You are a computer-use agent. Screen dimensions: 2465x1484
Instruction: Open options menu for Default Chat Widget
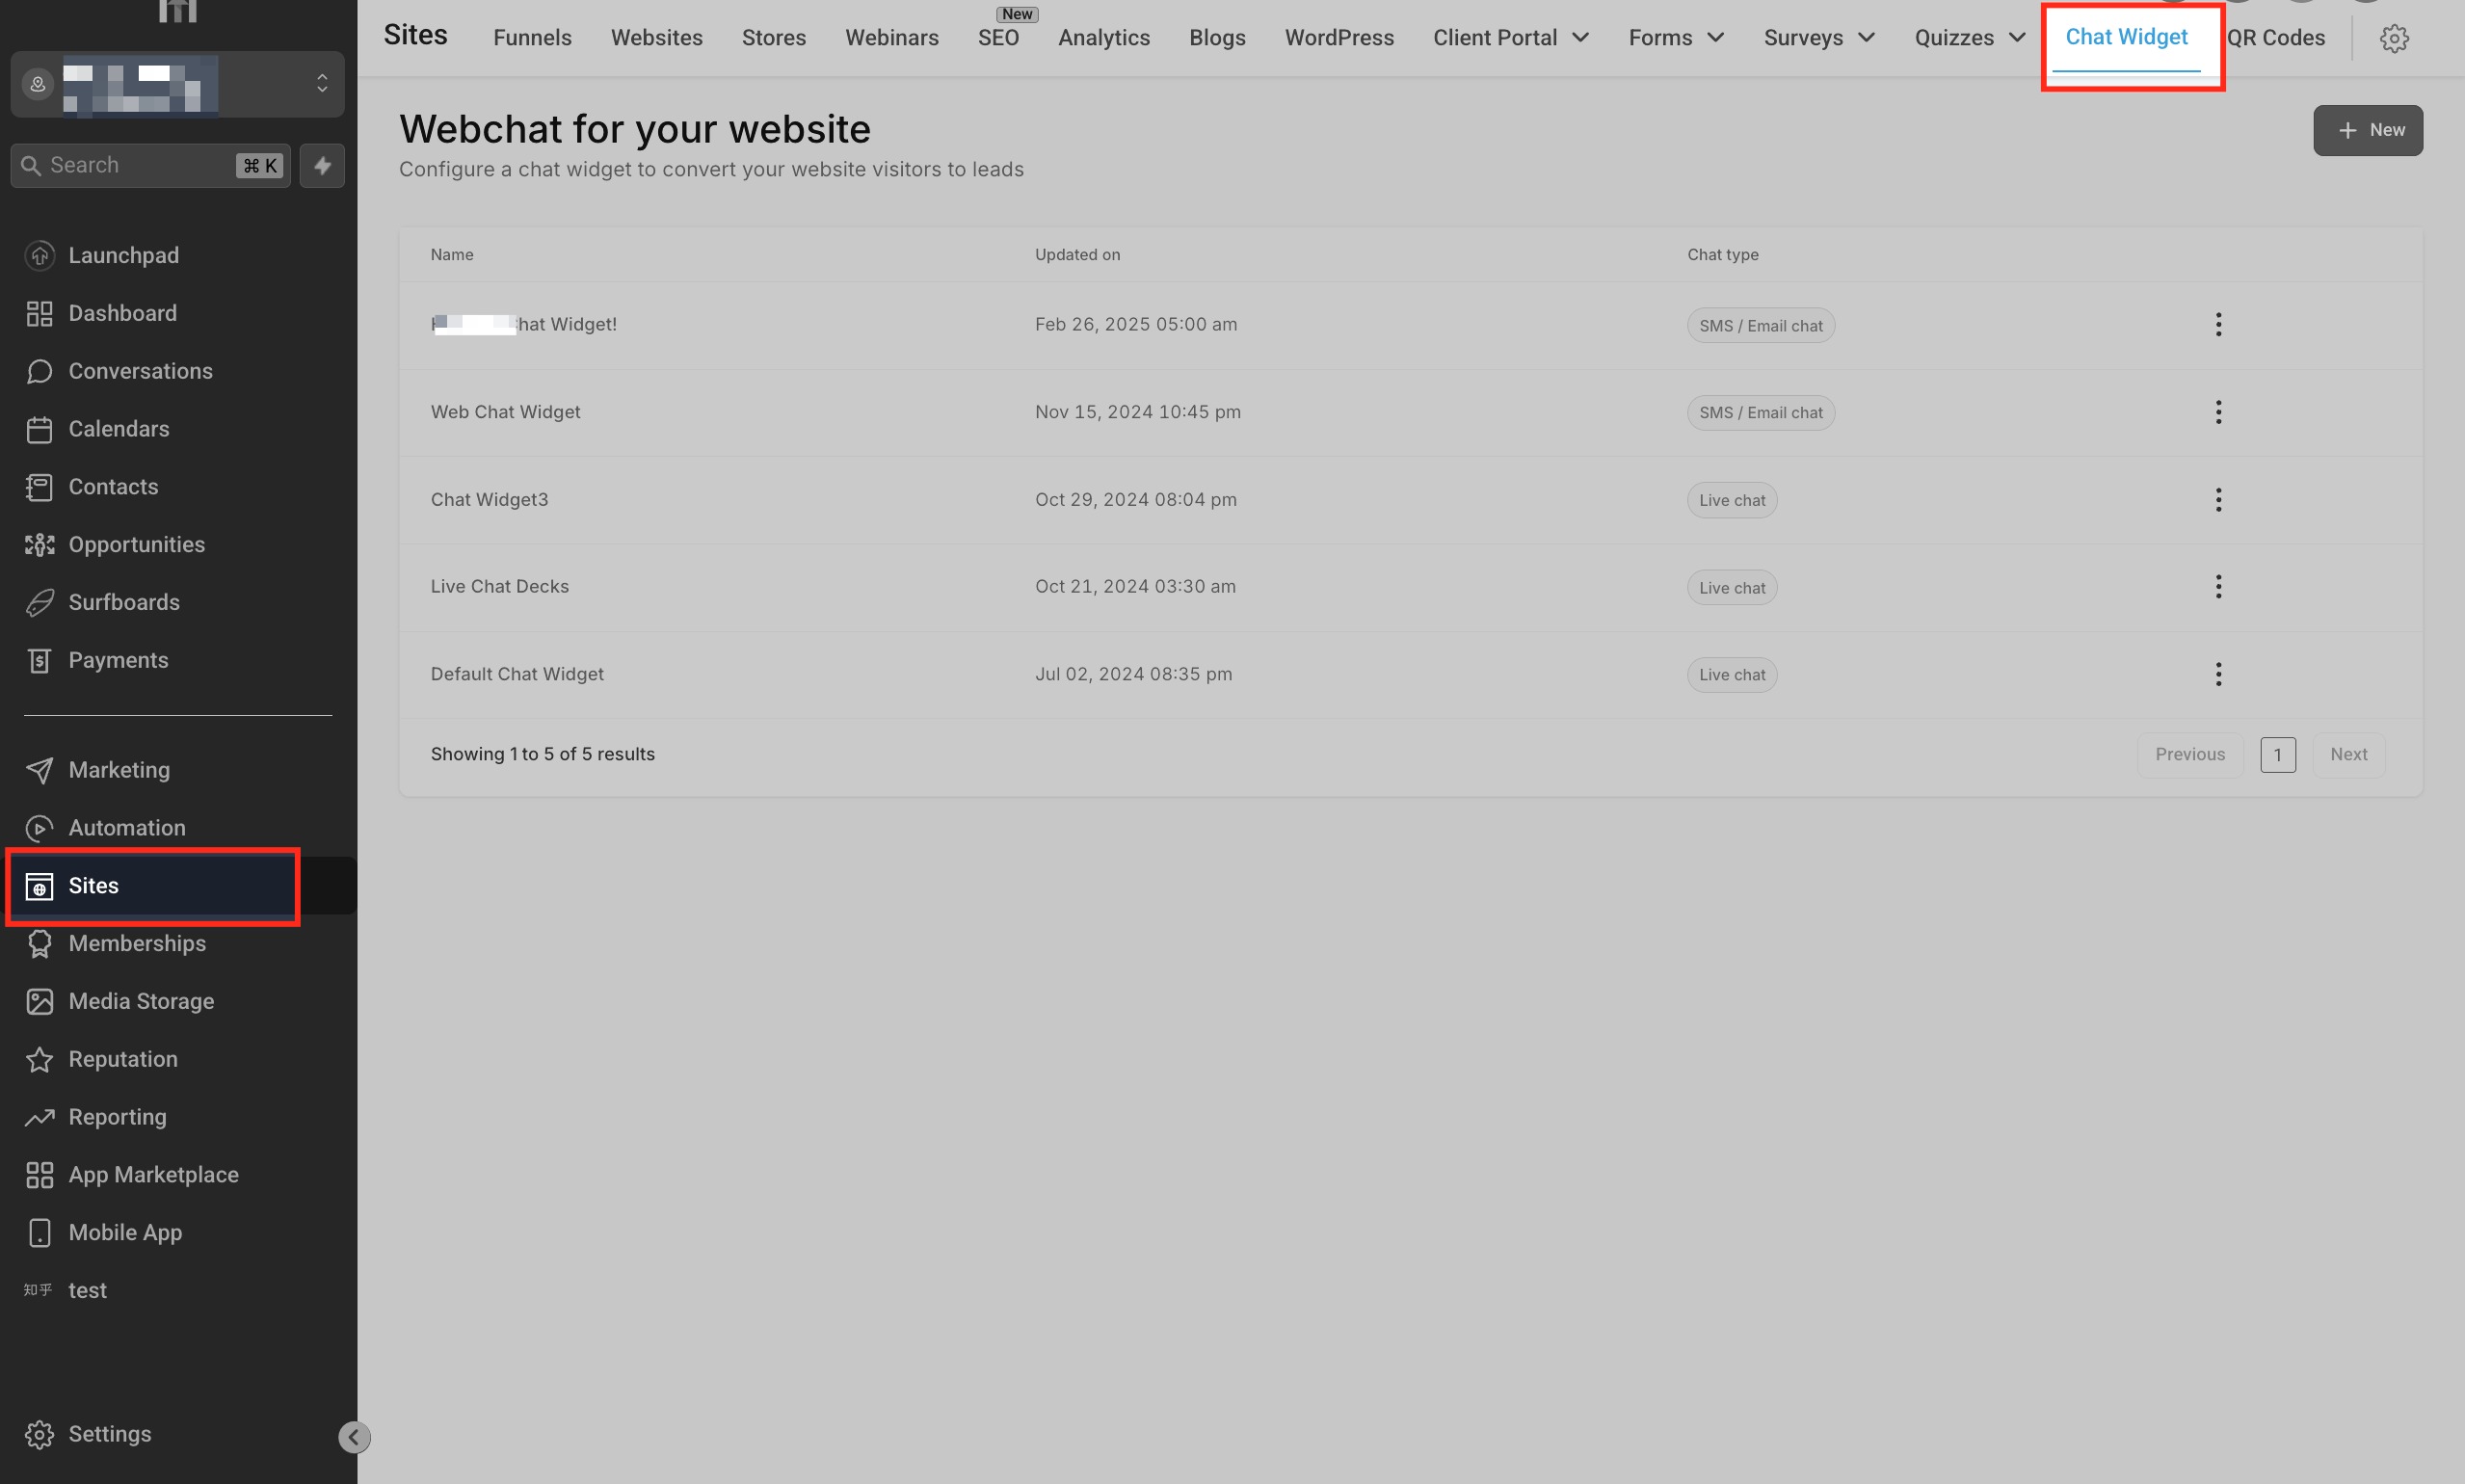pyautogui.click(x=2217, y=674)
